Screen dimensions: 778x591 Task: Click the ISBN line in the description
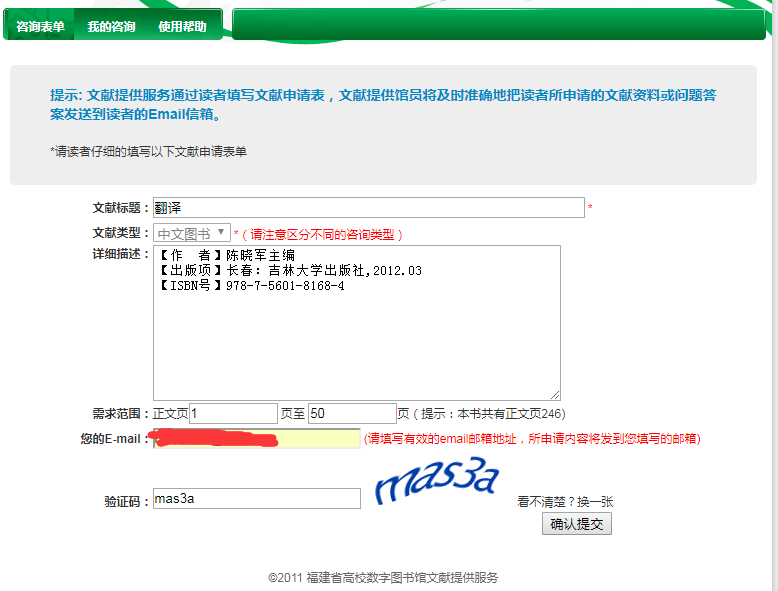click(251, 286)
